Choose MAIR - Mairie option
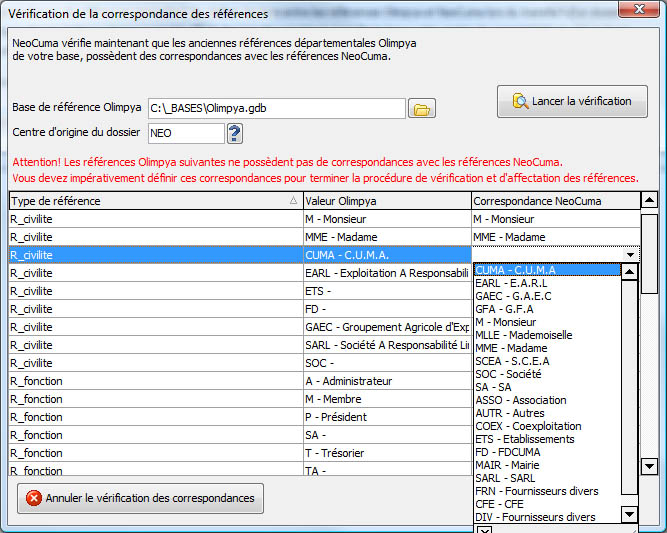667x533 pixels. click(x=547, y=465)
